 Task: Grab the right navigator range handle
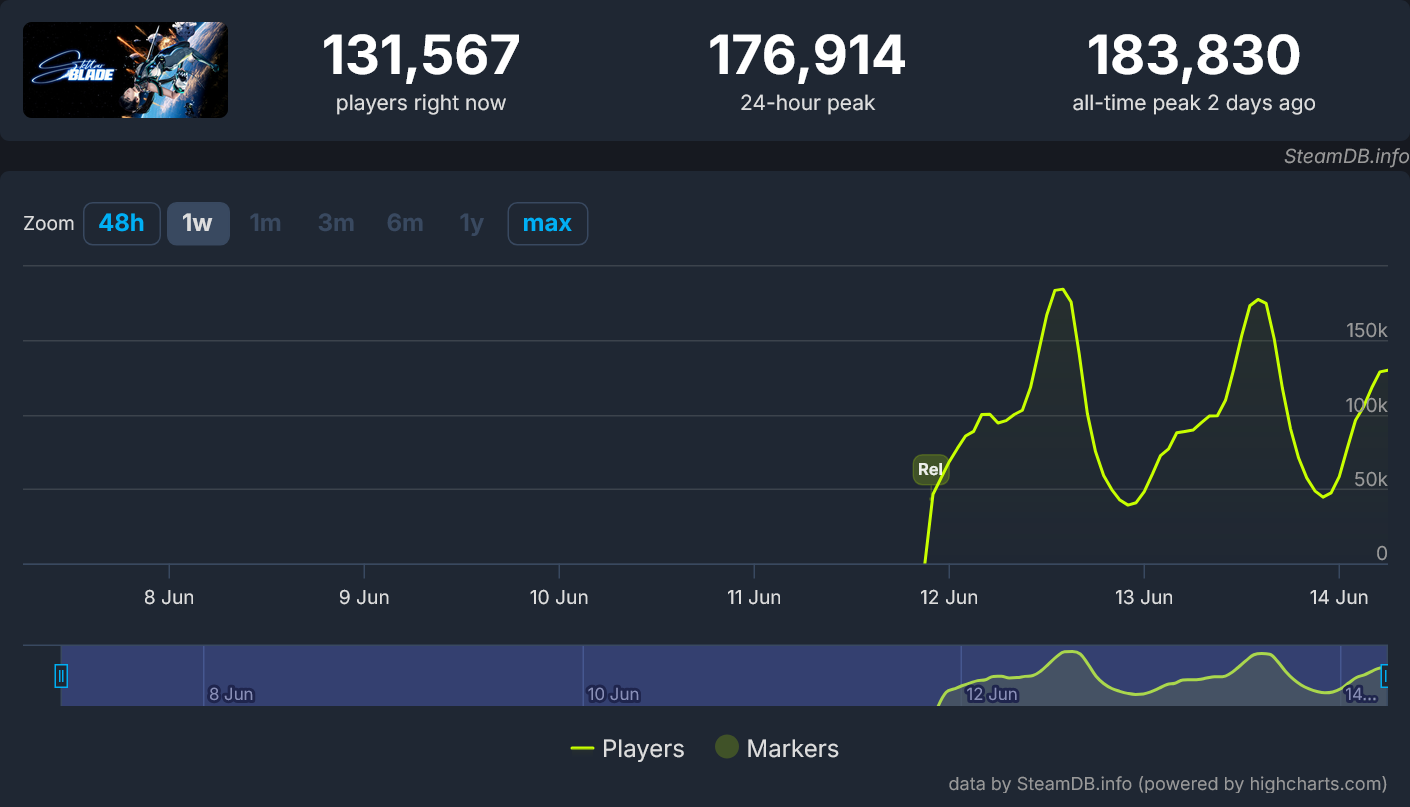point(1385,676)
